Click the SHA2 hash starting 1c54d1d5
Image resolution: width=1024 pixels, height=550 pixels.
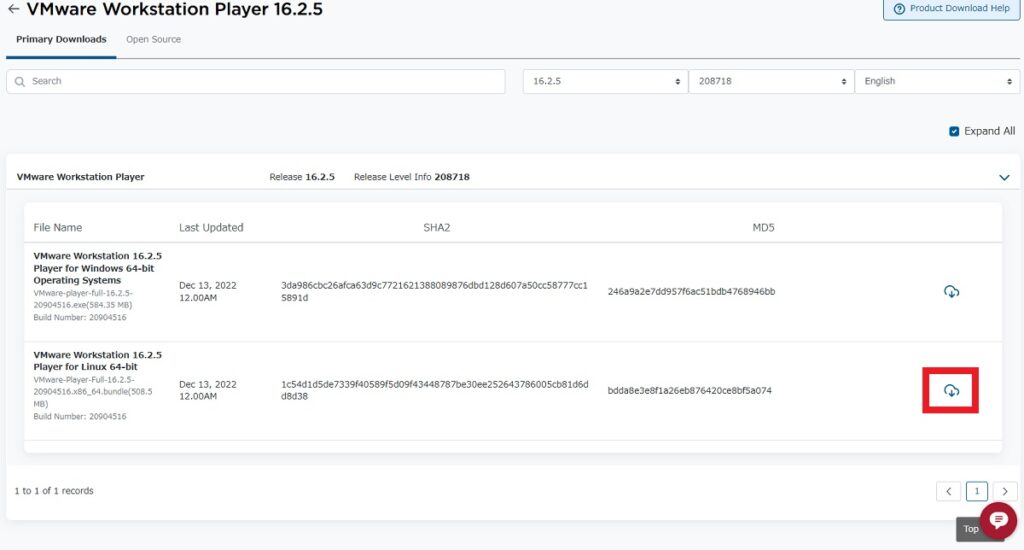pos(434,390)
